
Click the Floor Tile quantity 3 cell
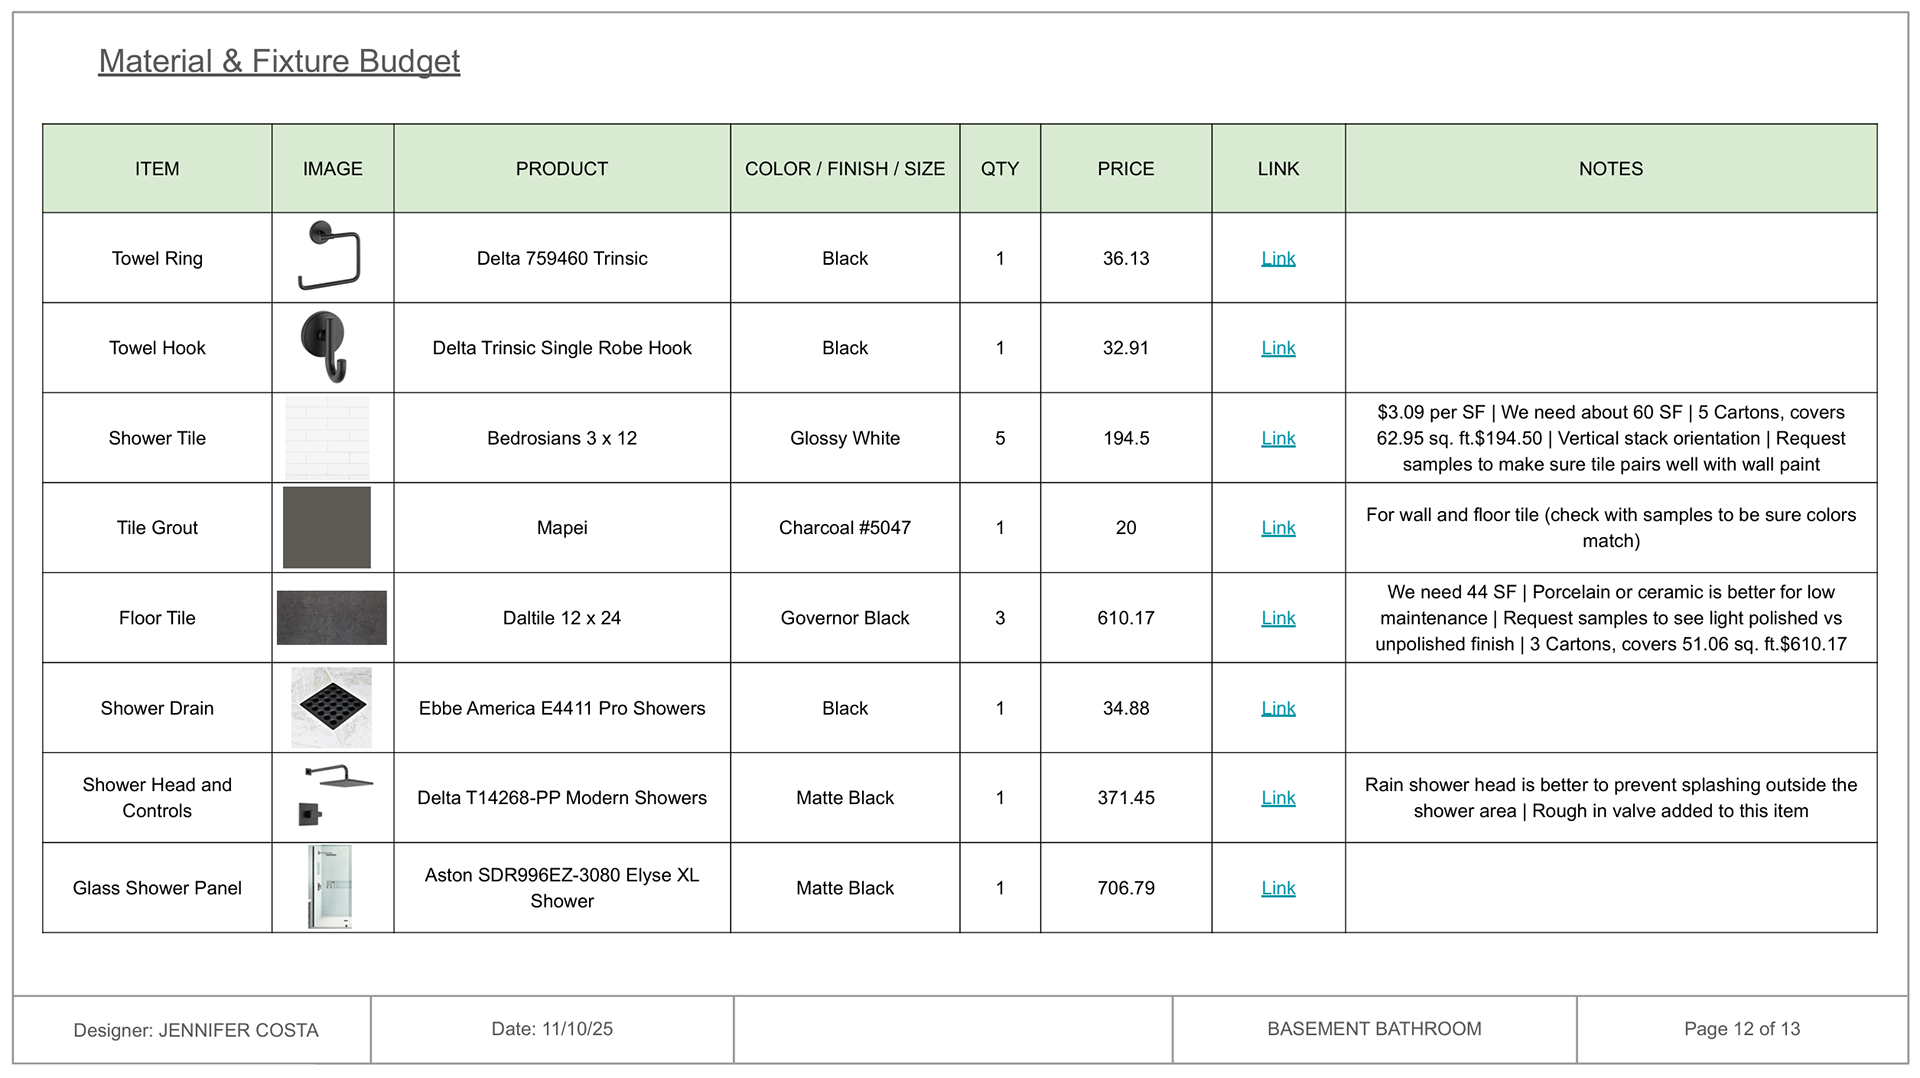1000,618
